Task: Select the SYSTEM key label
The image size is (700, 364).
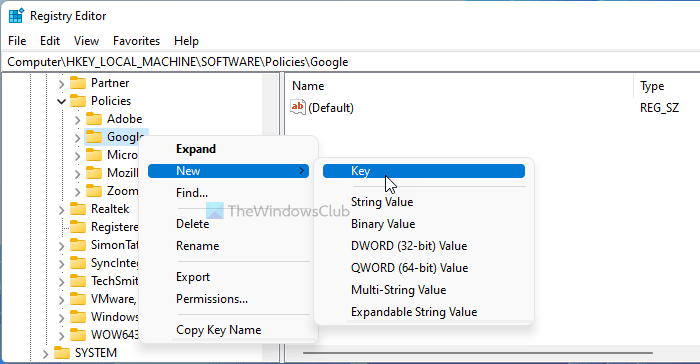Action: coord(96,353)
